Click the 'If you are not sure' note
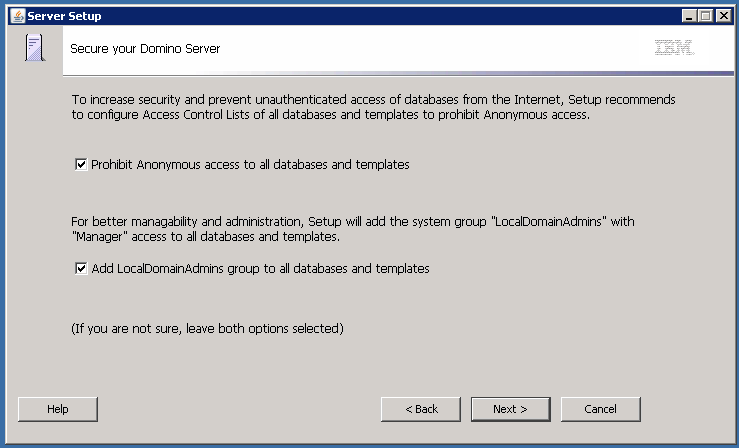 point(207,328)
